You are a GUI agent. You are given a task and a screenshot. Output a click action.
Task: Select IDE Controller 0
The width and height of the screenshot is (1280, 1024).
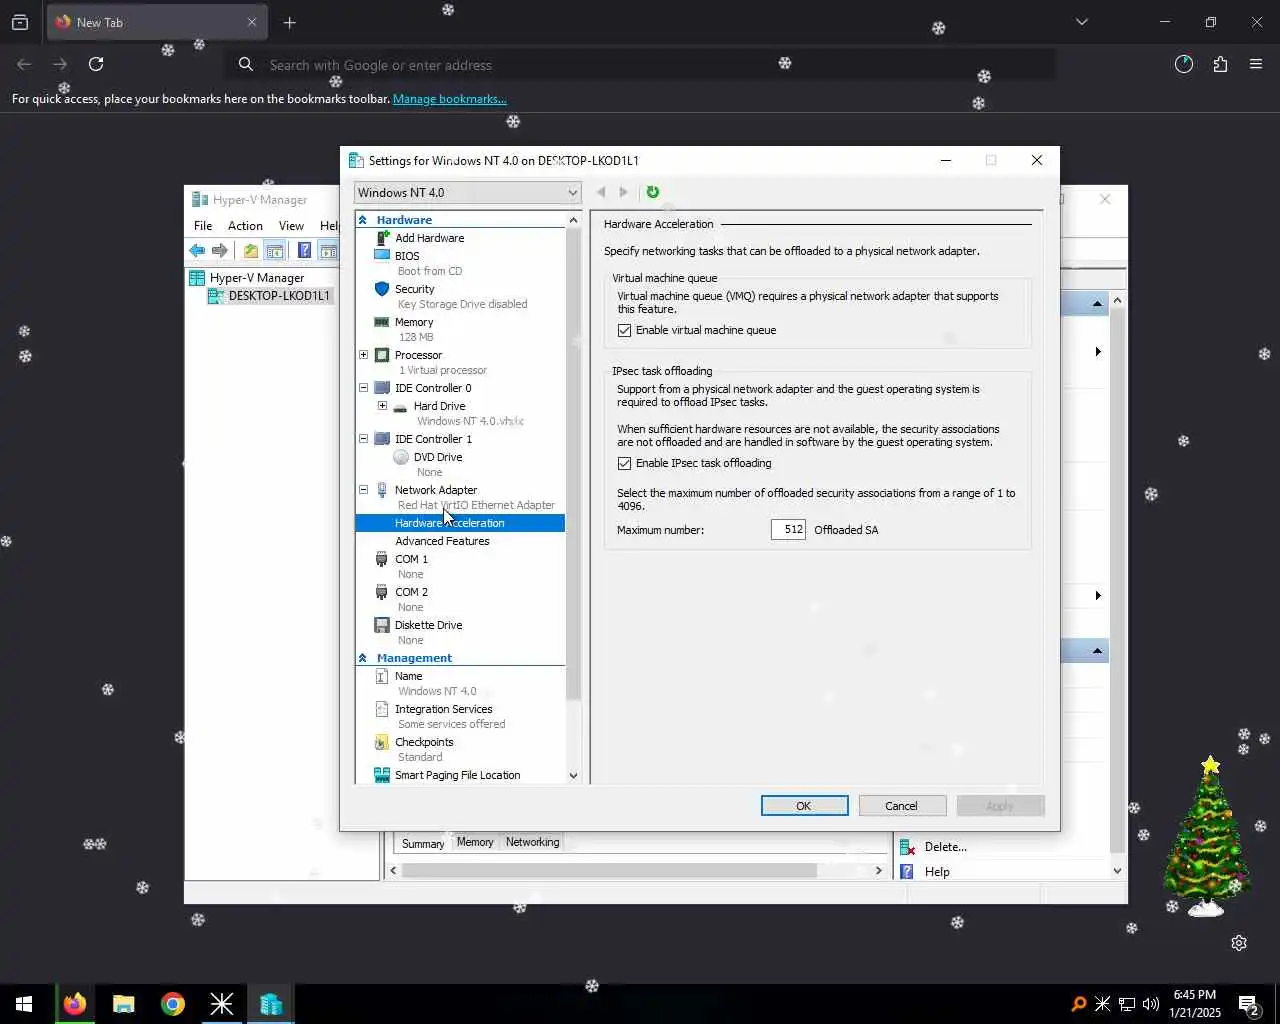click(x=432, y=388)
